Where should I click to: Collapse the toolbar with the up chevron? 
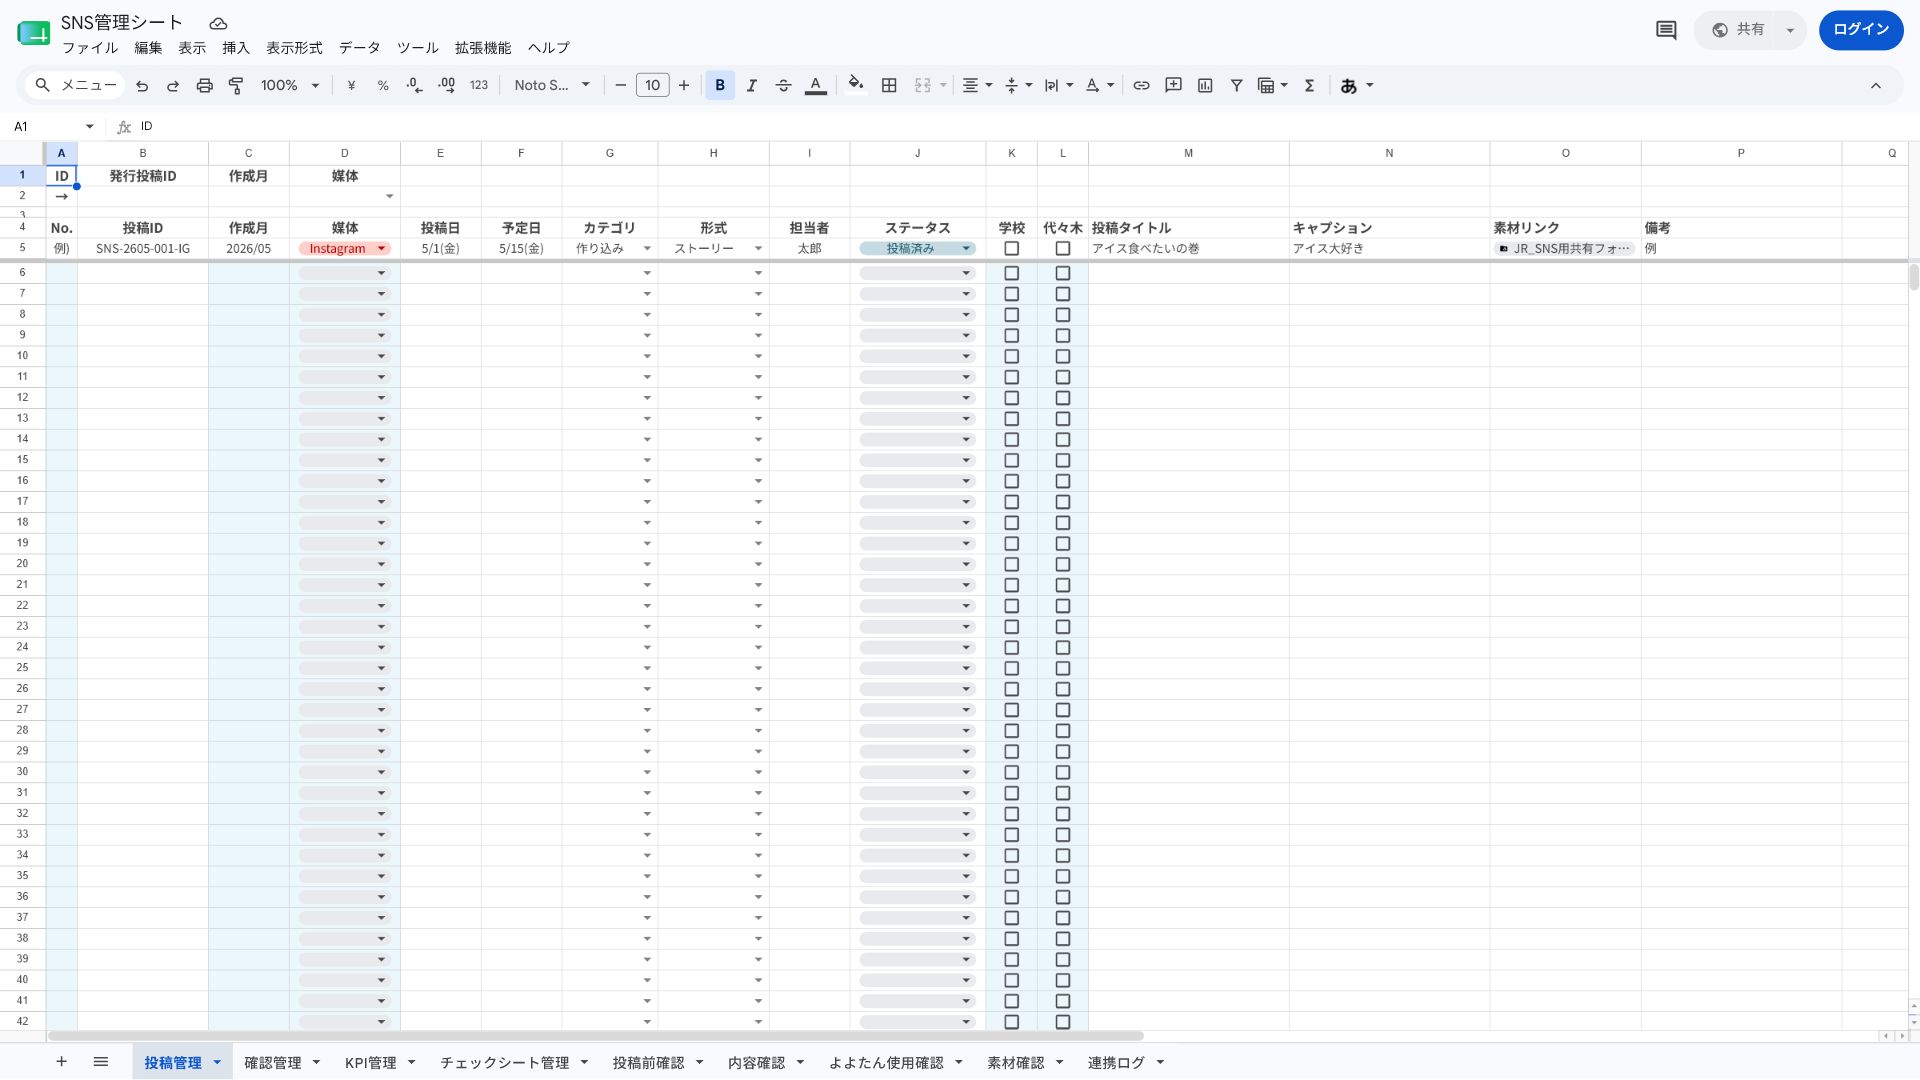click(1876, 86)
